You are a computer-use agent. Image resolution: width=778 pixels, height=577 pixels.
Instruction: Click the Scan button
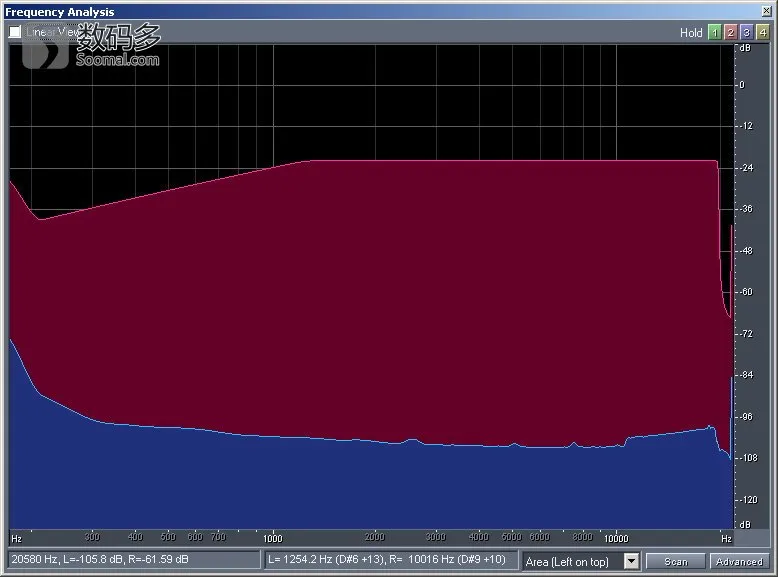pyautogui.click(x=676, y=561)
